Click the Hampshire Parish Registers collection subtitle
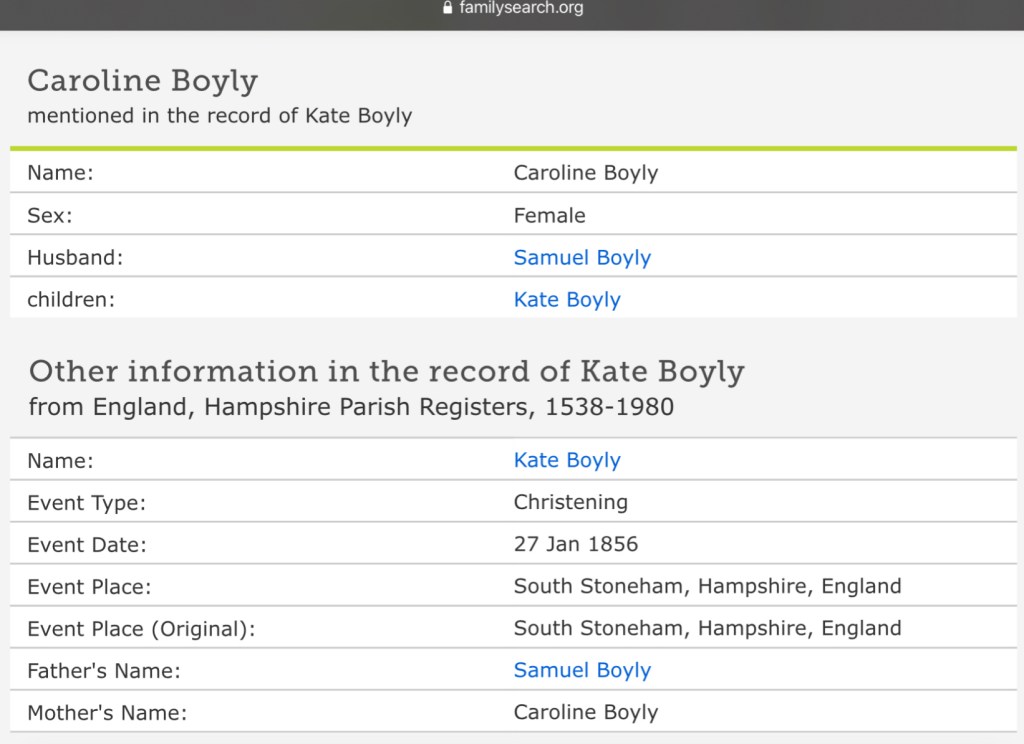The image size is (1024, 744). pyautogui.click(x=351, y=407)
